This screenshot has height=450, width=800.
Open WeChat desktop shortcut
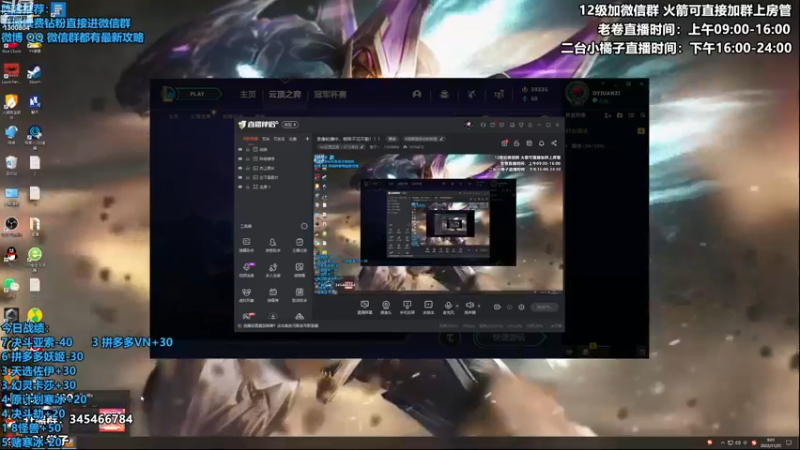click(11, 287)
